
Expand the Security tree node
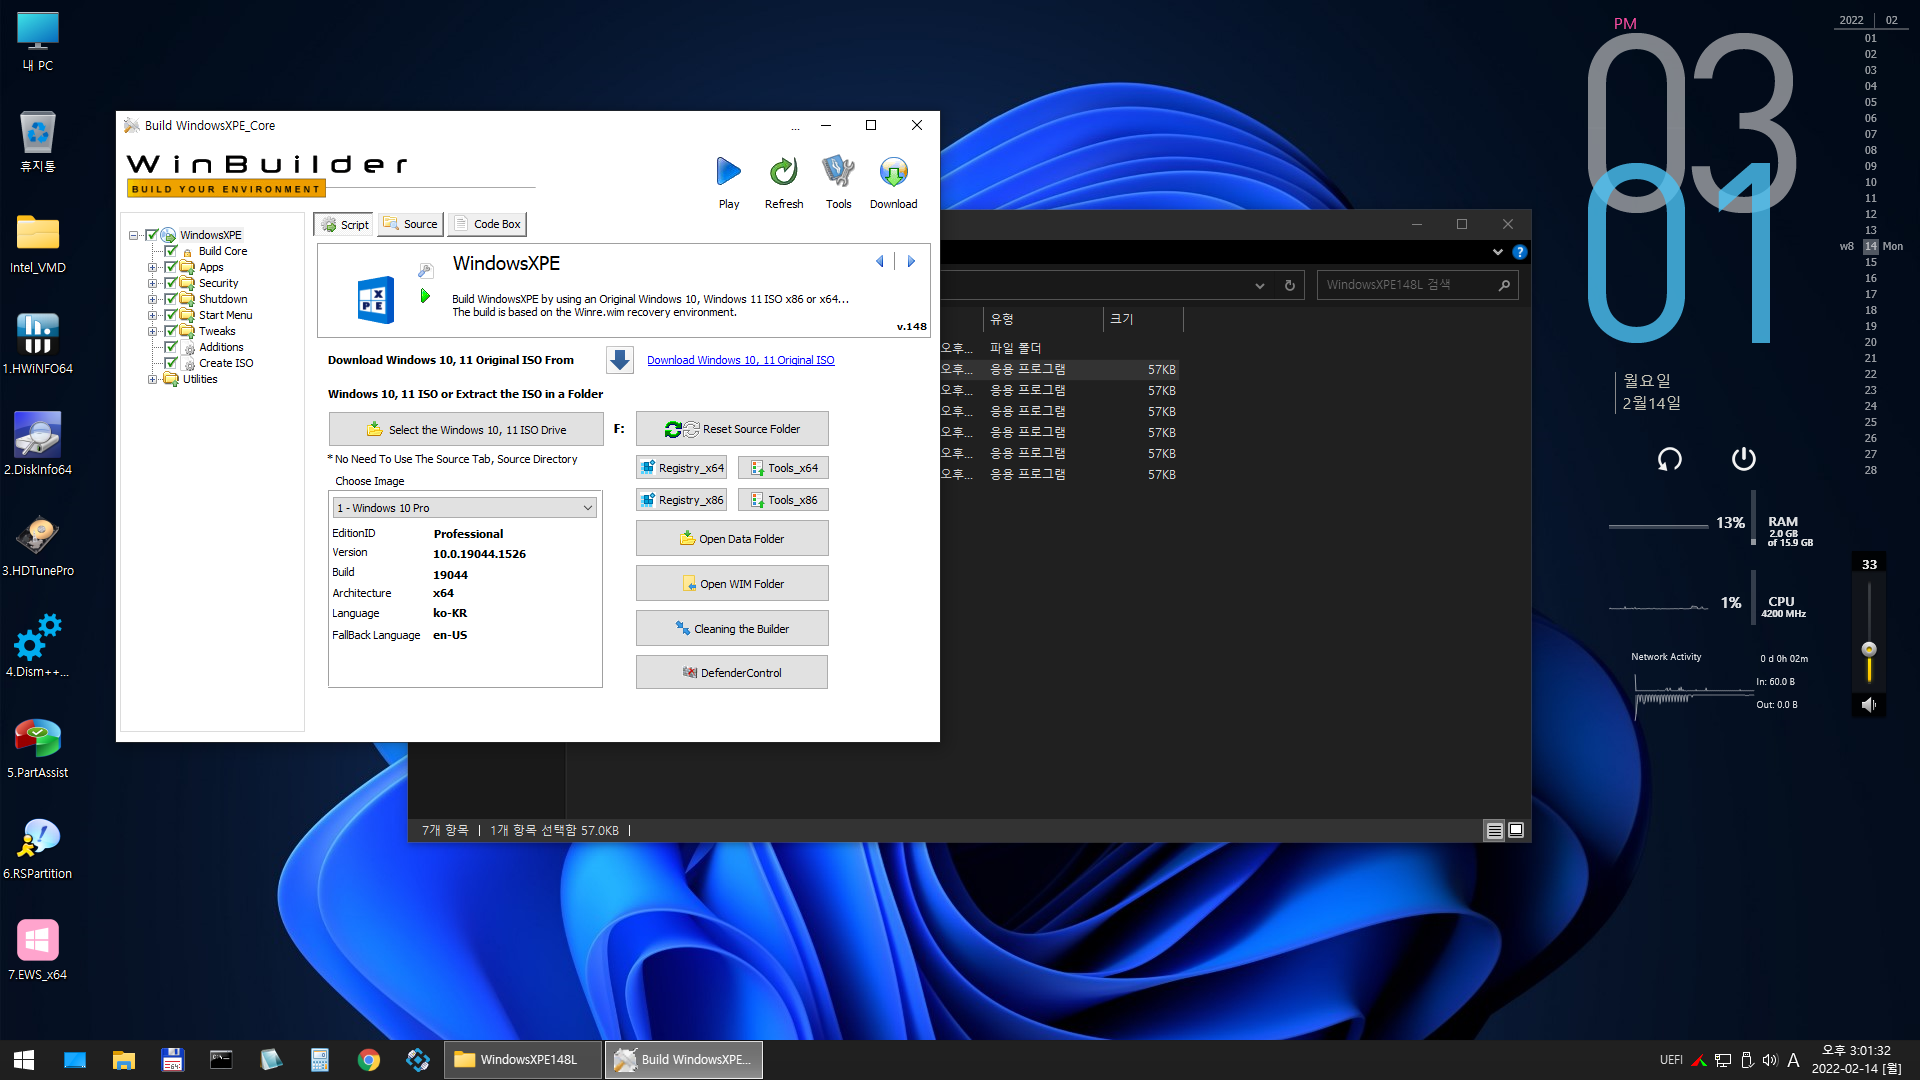152,283
